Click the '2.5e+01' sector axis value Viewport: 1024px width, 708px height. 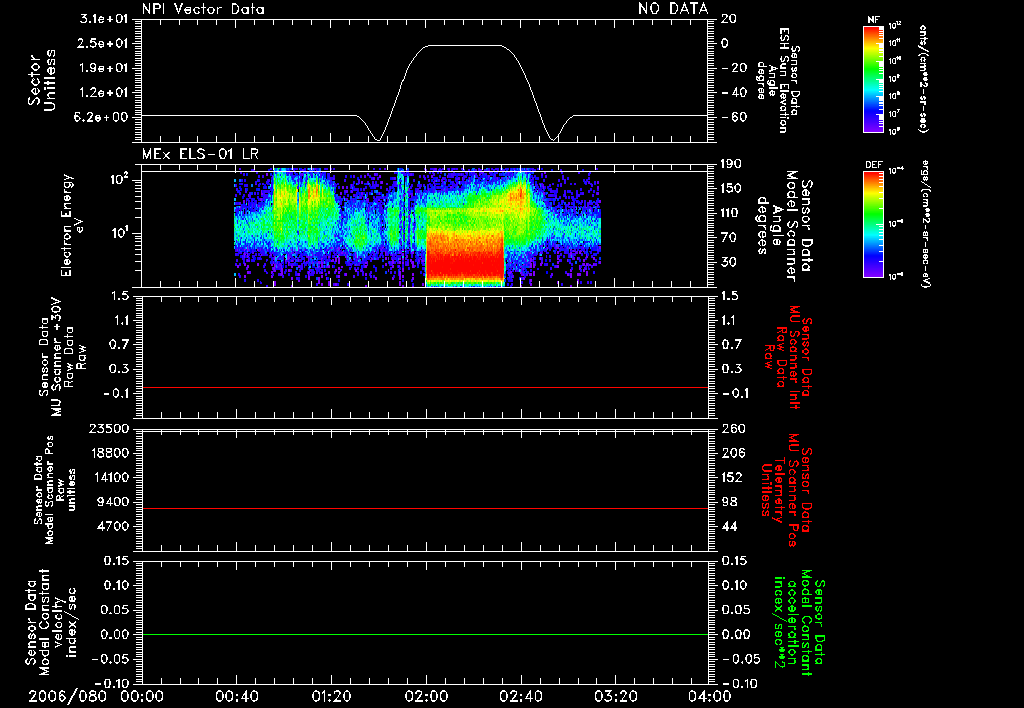point(104,43)
